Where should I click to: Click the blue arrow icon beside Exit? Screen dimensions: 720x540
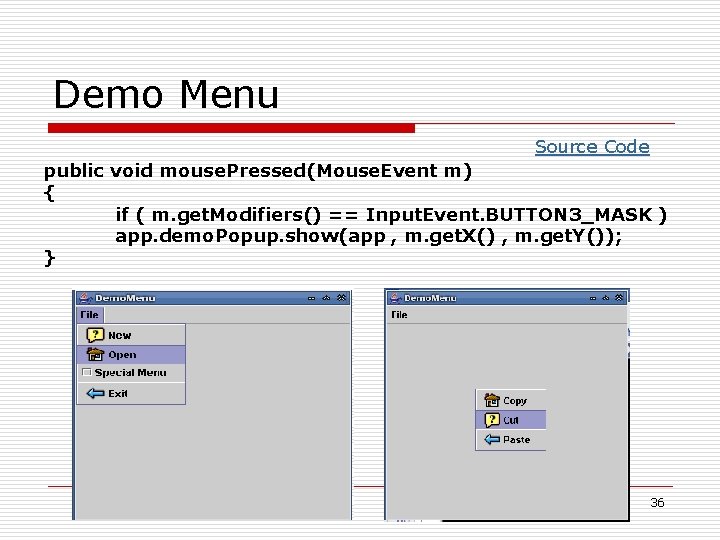(96, 393)
